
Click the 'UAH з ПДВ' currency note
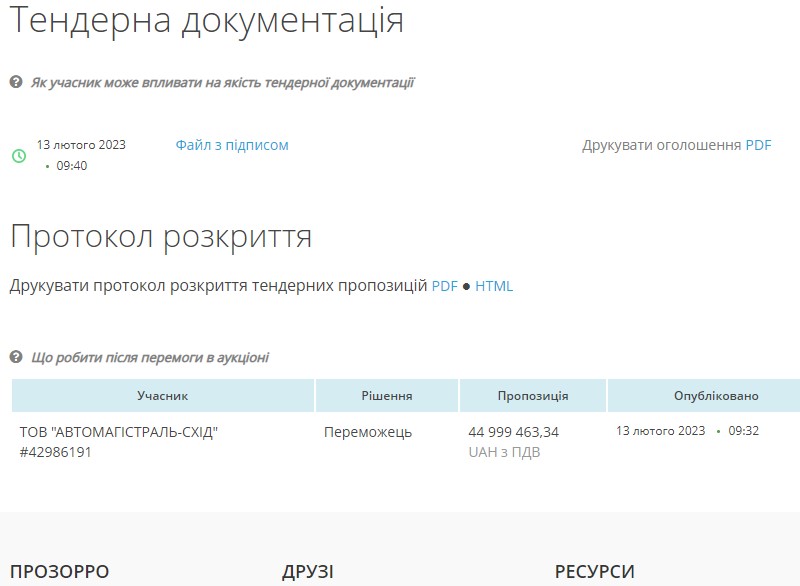tap(504, 452)
